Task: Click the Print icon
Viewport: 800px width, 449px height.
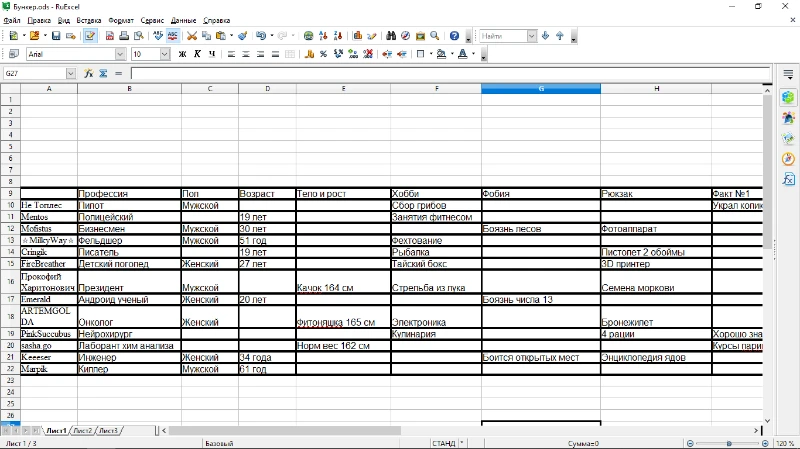Action: point(124,36)
